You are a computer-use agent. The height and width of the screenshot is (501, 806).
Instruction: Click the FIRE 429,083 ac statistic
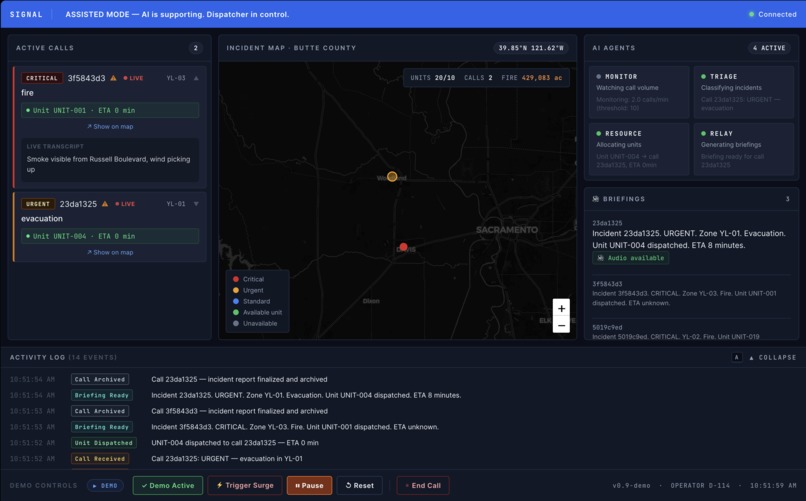(x=532, y=78)
